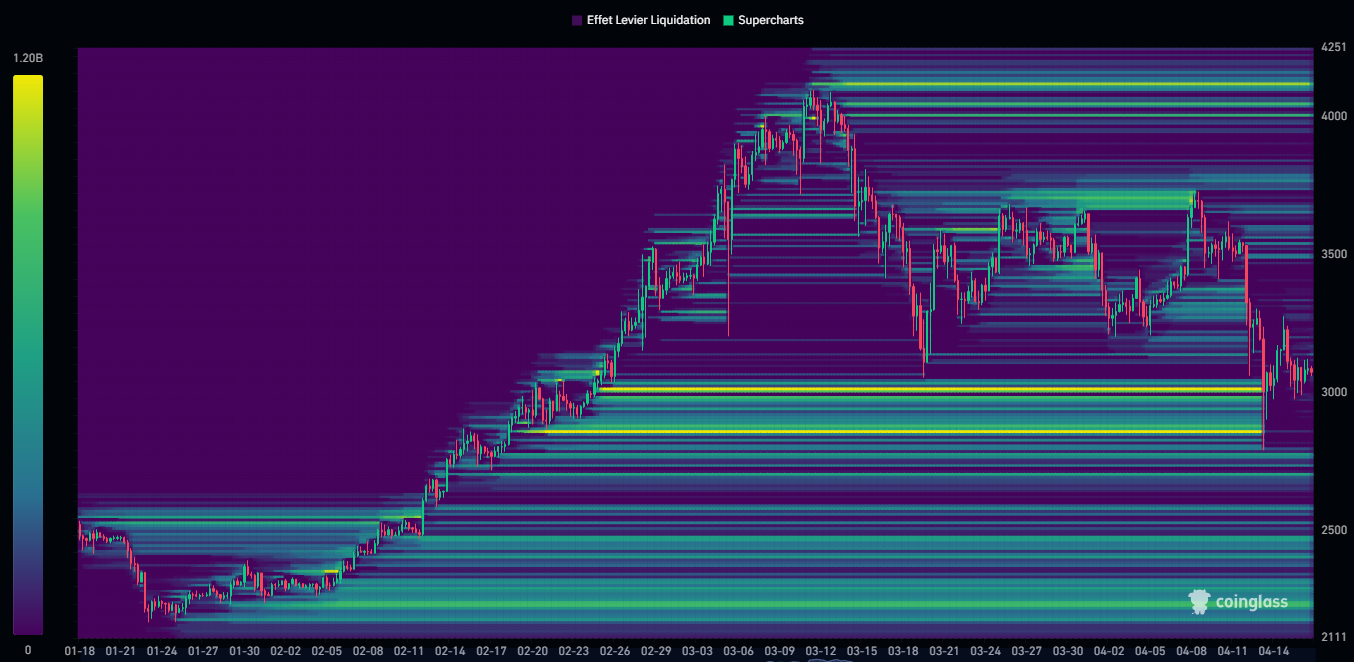1354x662 pixels.
Task: Click the 0 minimum scale label
Action: click(x=28, y=650)
